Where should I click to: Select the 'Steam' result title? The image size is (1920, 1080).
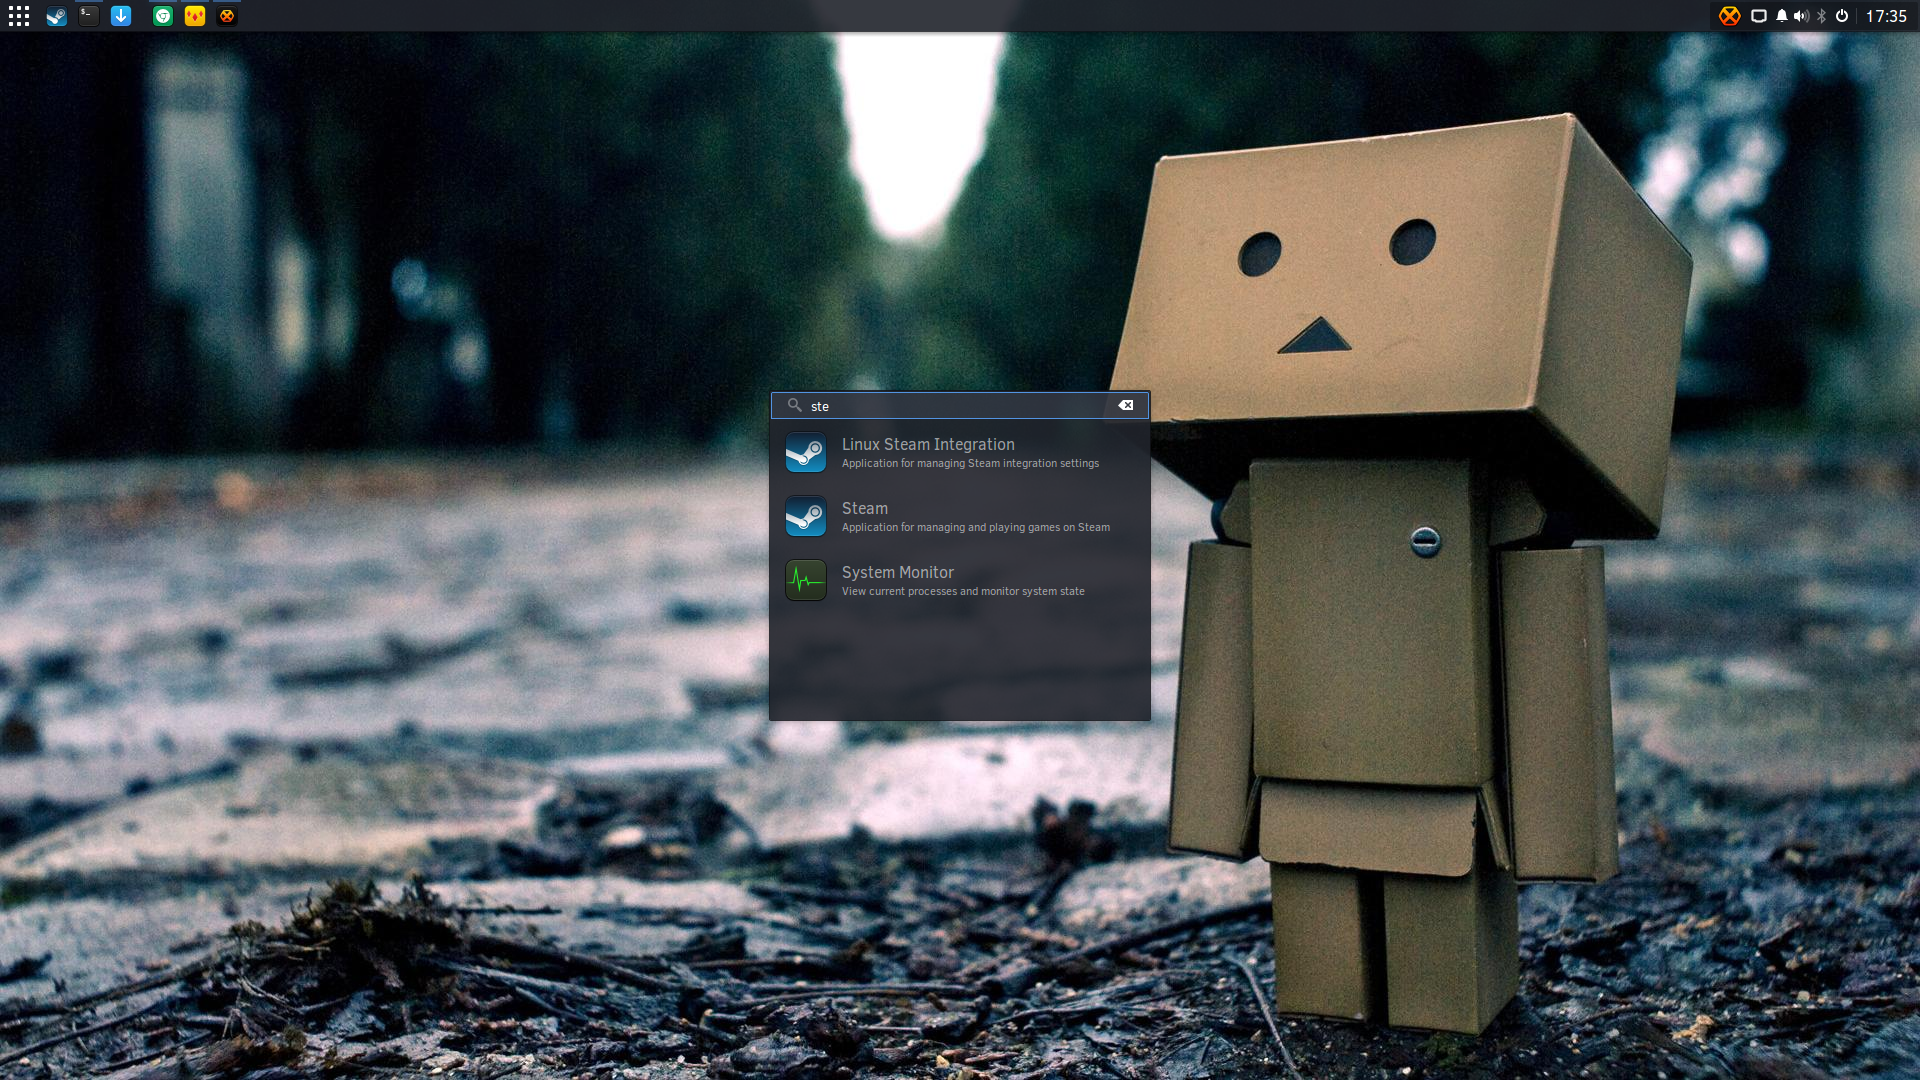coord(865,508)
